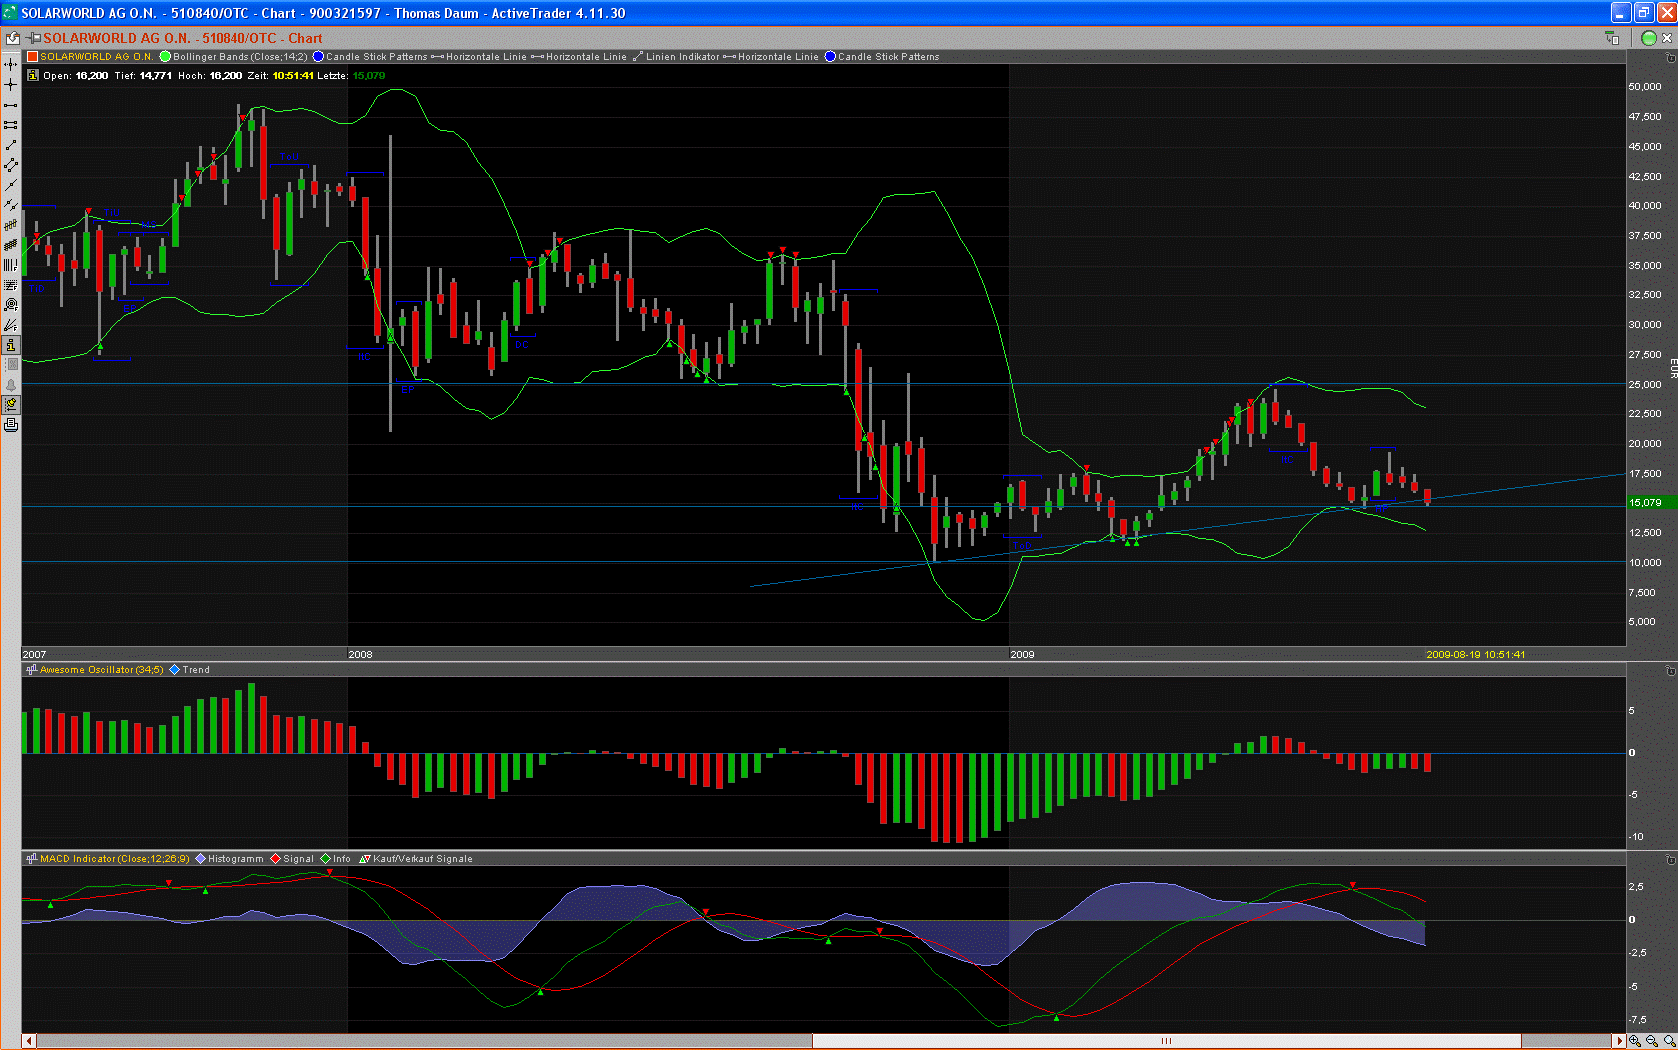The width and height of the screenshot is (1678, 1050).
Task: Open MACD panel options menu
Action: tap(1671, 860)
